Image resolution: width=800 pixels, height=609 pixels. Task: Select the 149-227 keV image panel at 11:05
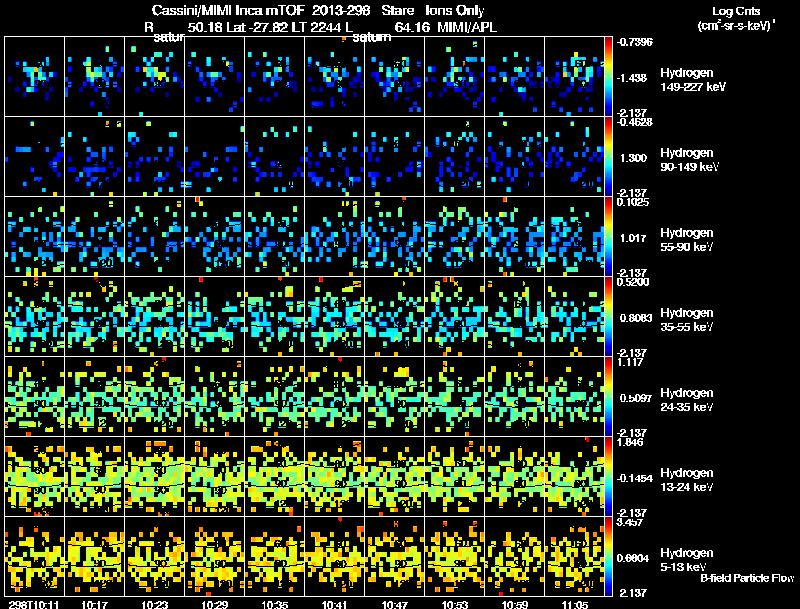click(574, 76)
